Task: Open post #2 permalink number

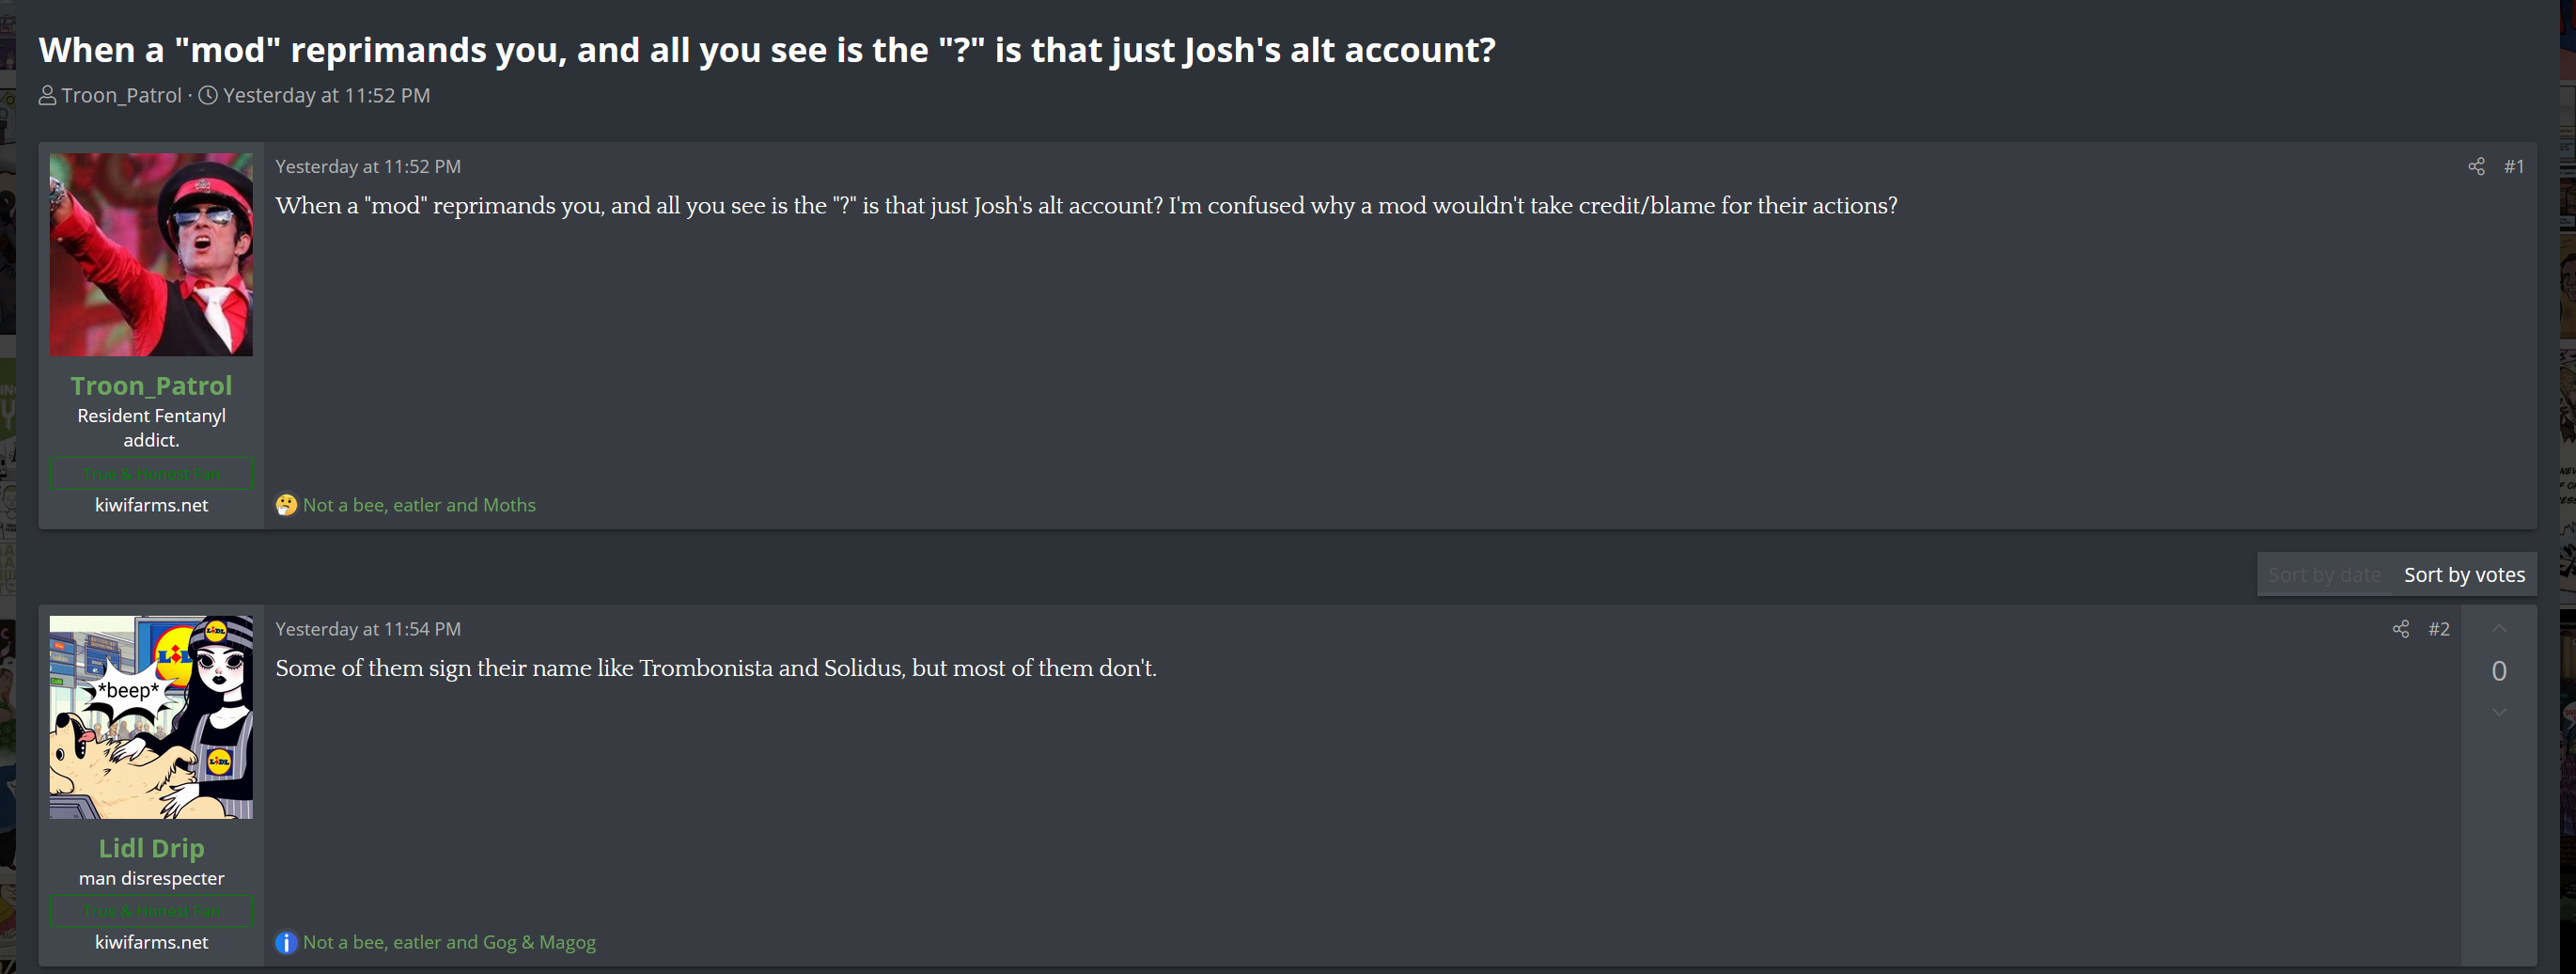Action: (2439, 629)
